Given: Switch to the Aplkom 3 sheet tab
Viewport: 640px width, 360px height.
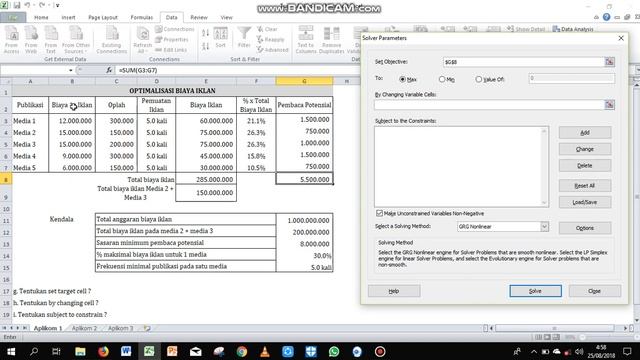Looking at the screenshot, I should (120, 328).
